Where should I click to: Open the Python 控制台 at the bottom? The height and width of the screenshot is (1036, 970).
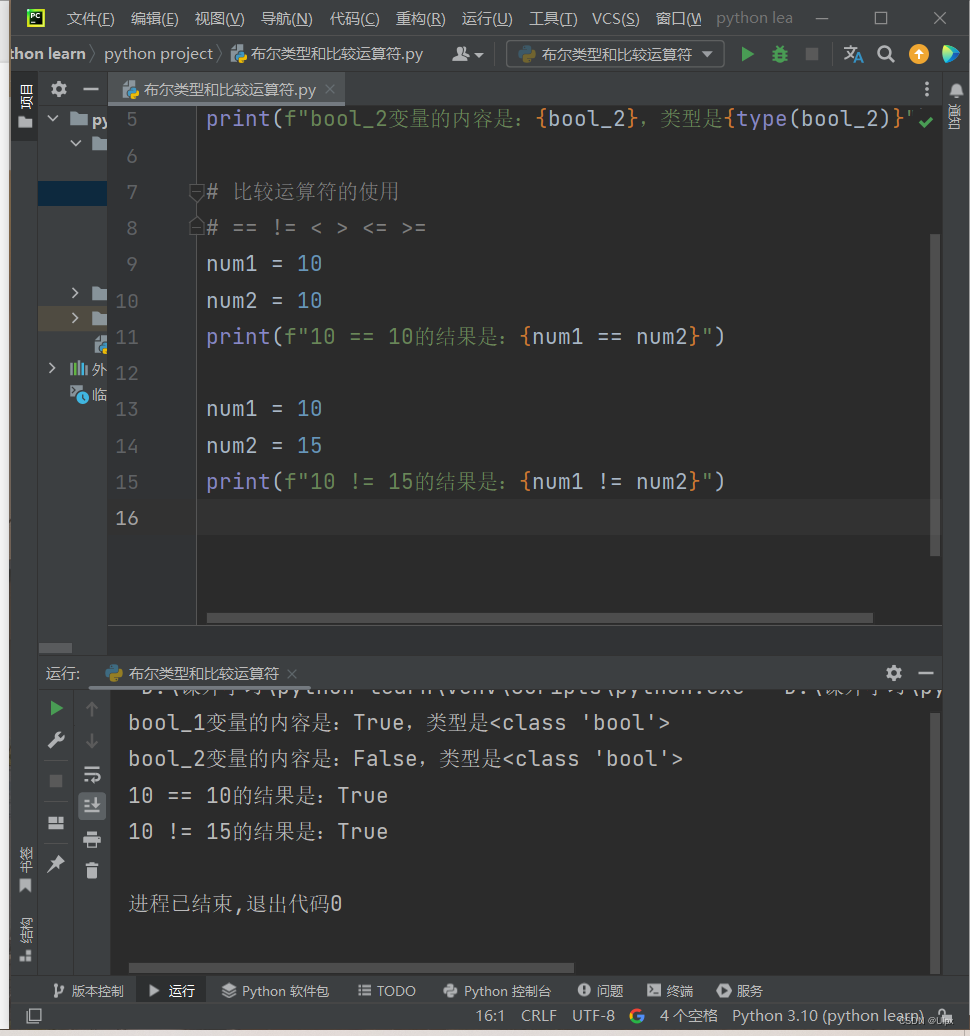point(498,990)
